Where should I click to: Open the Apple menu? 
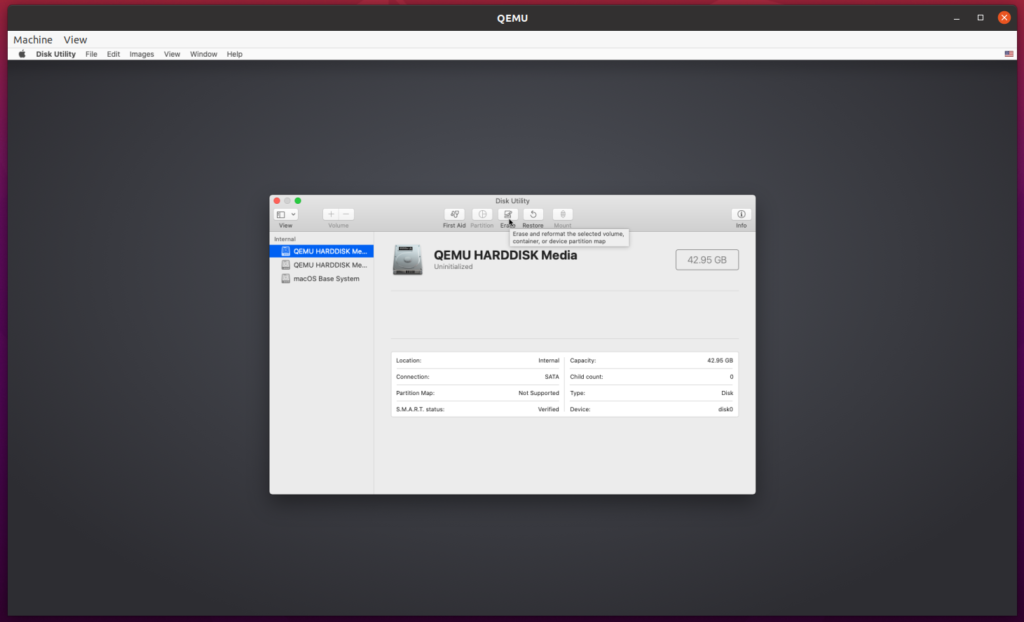[22, 54]
